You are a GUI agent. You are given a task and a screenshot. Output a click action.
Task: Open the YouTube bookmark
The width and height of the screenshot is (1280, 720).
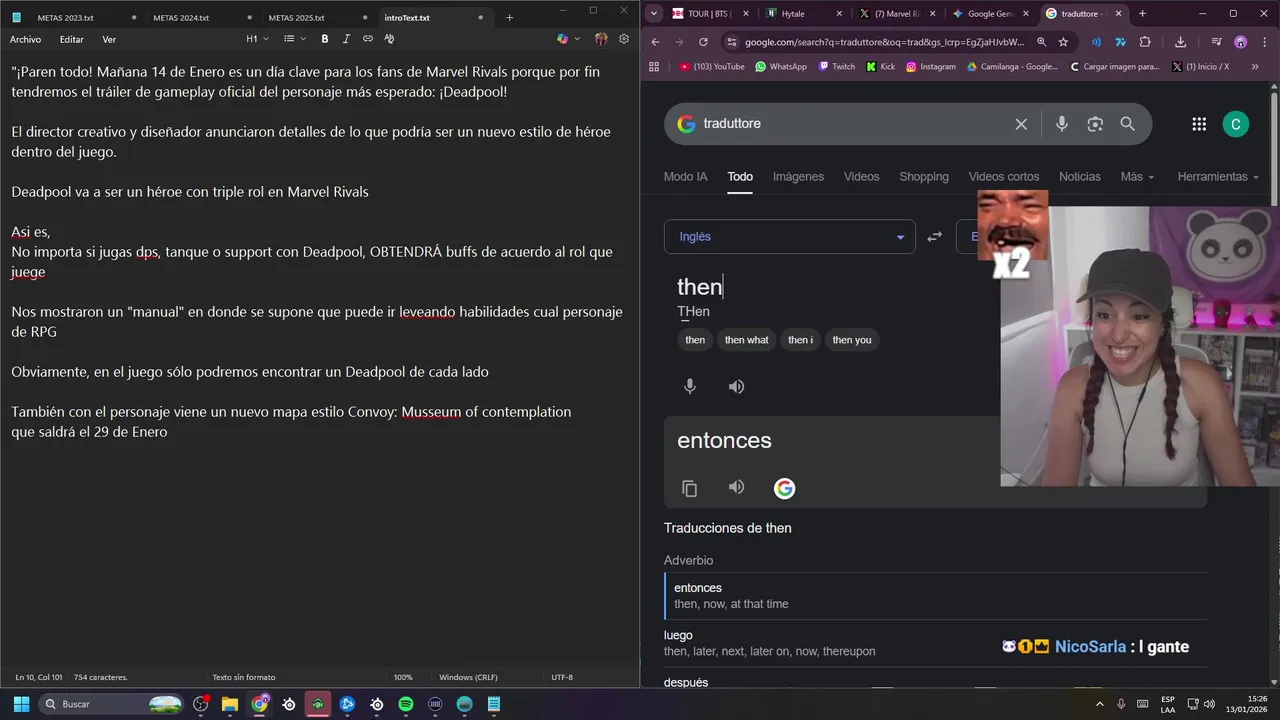click(x=711, y=67)
